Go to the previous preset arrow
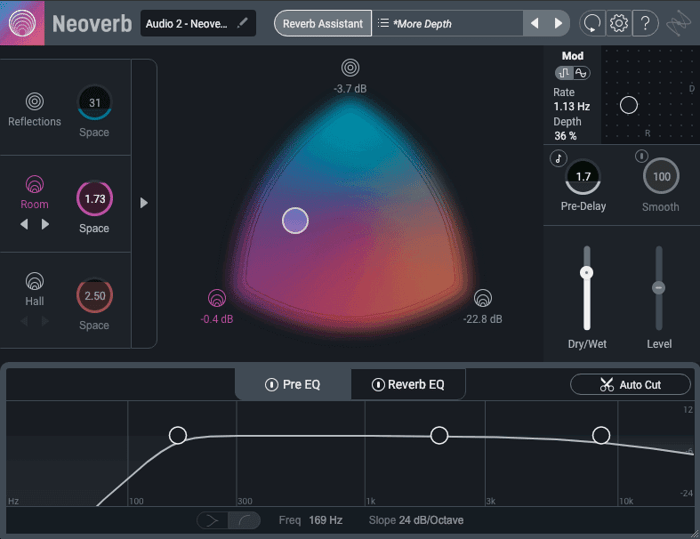This screenshot has width=700, height=539. [x=534, y=23]
